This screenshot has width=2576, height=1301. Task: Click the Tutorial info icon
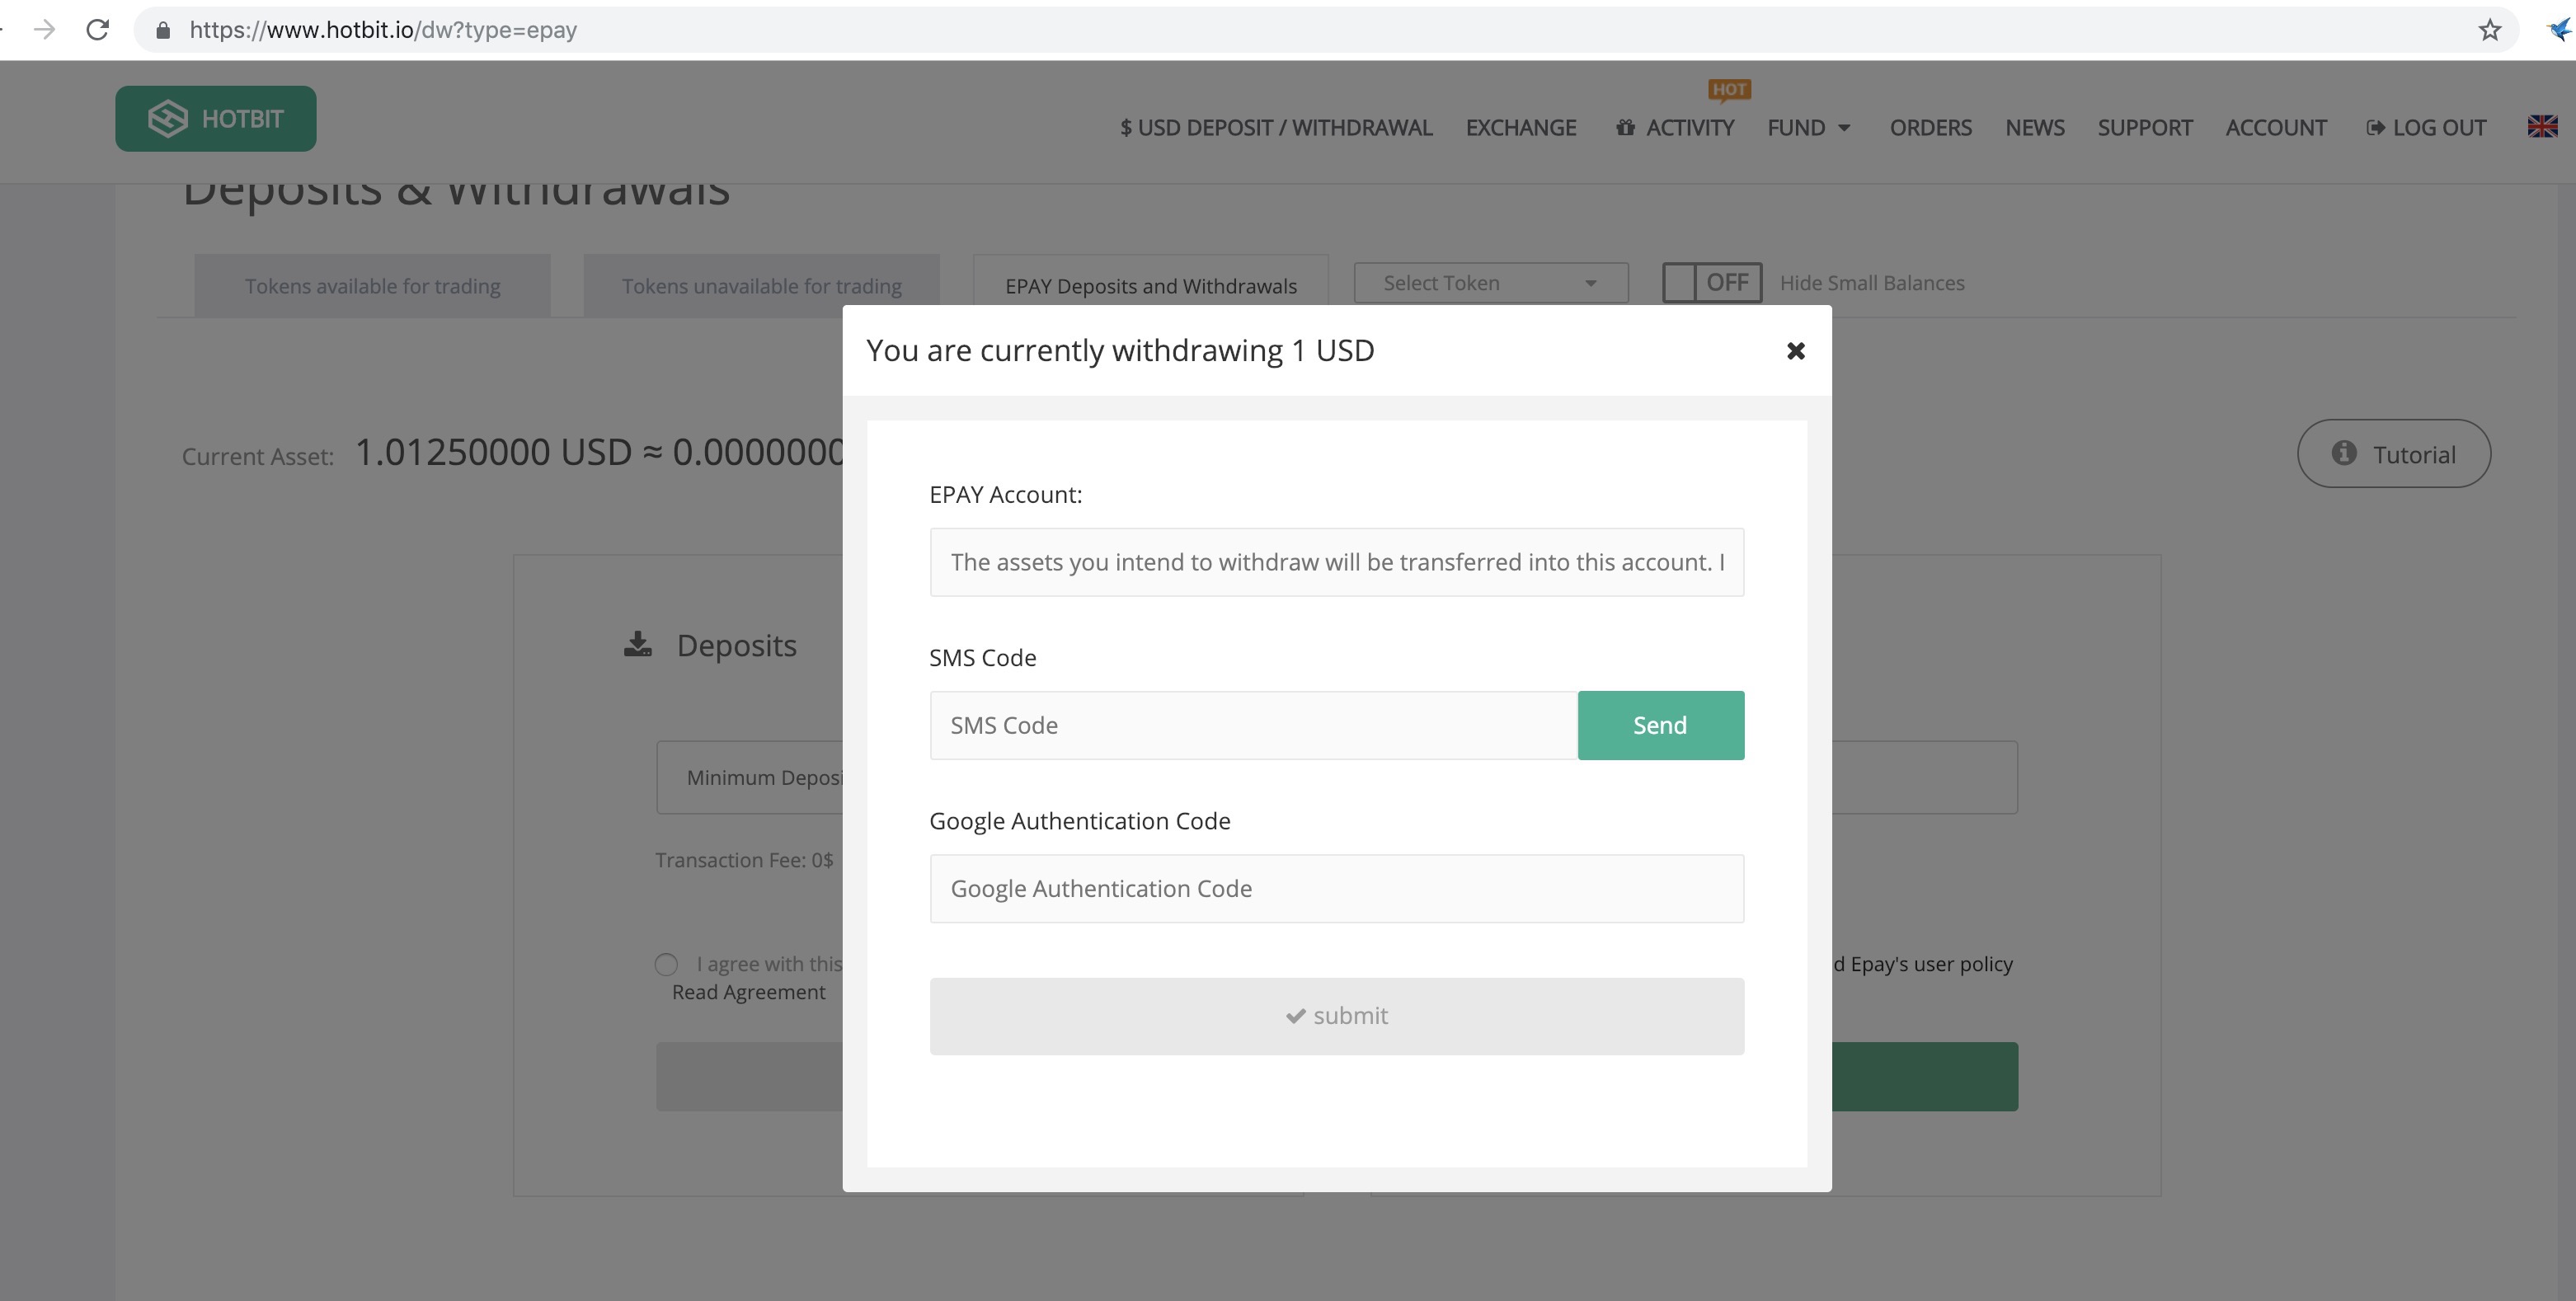[x=2344, y=453]
